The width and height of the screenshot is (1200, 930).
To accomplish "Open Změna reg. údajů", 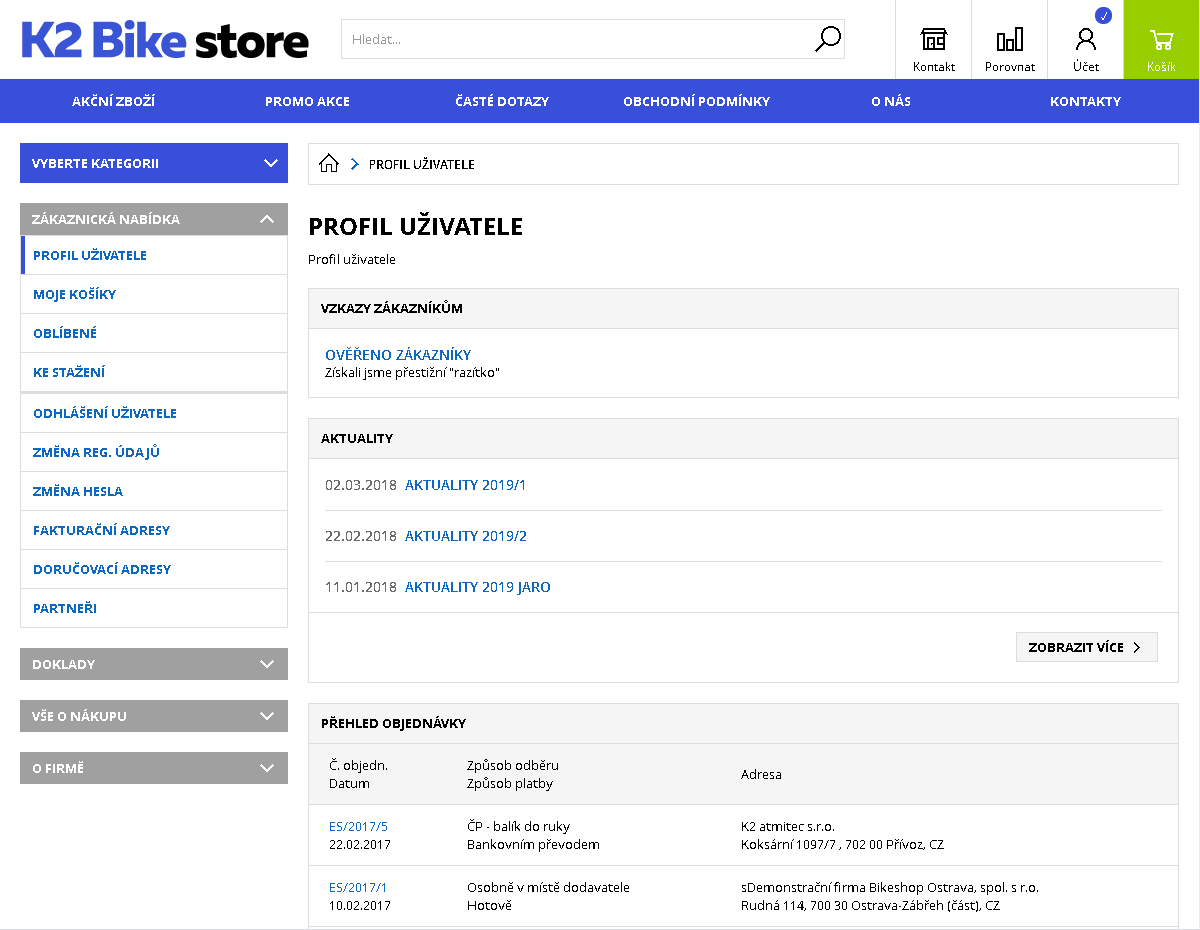I will click(x=154, y=452).
